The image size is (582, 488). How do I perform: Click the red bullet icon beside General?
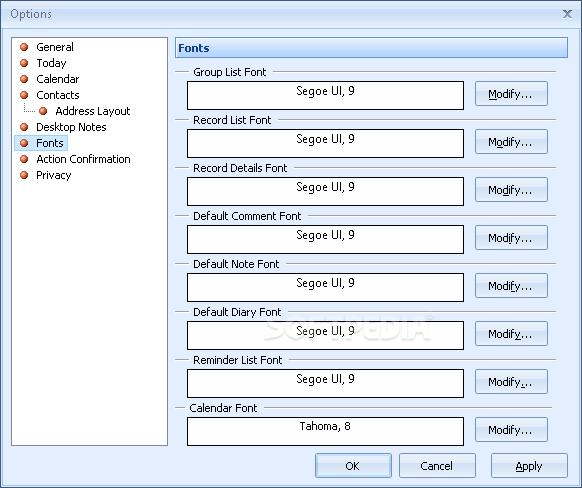[x=24, y=47]
